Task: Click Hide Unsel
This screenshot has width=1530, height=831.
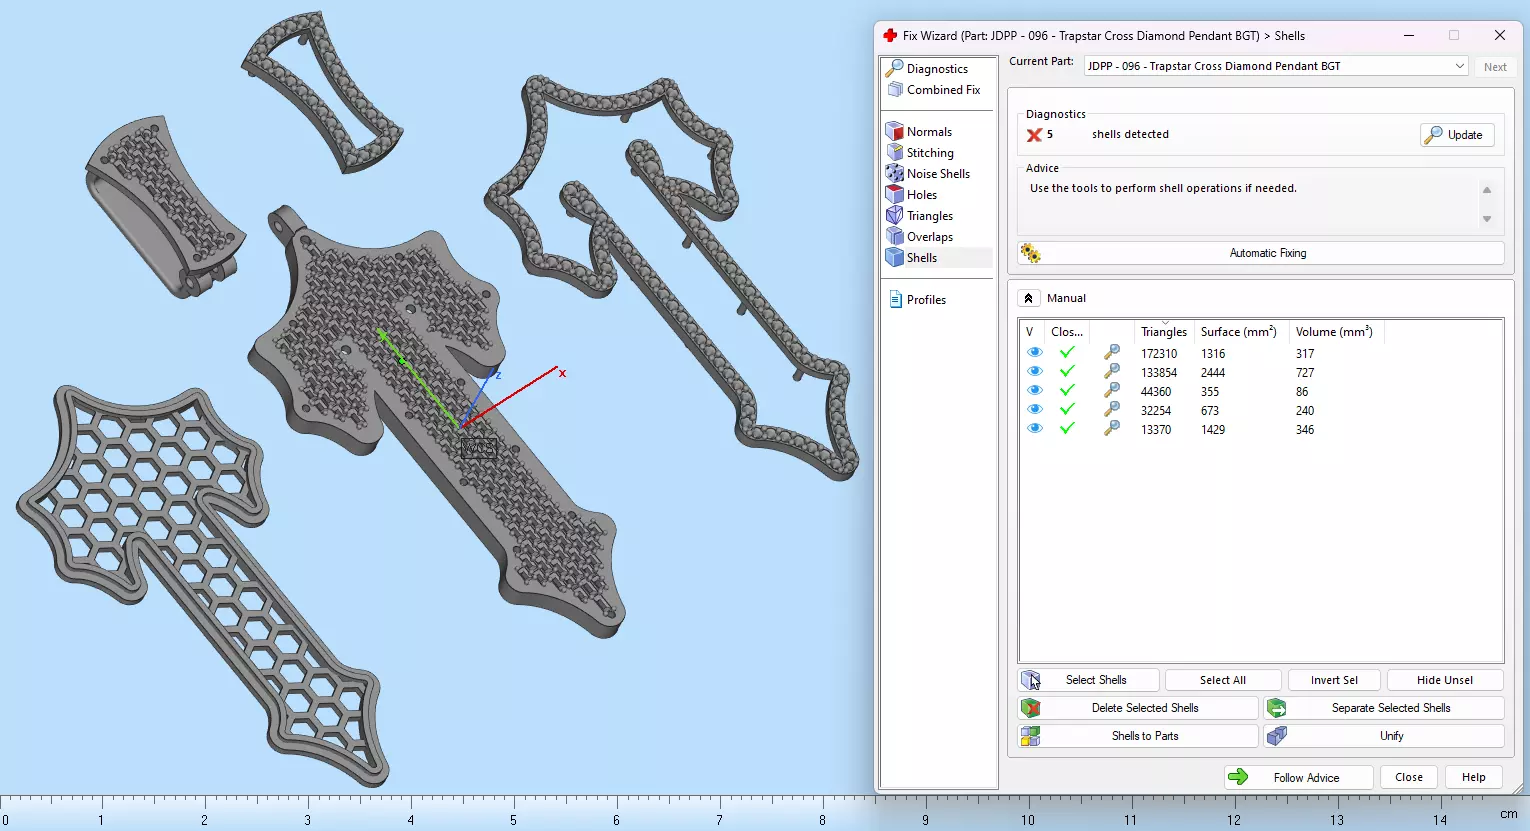Action: click(1445, 680)
